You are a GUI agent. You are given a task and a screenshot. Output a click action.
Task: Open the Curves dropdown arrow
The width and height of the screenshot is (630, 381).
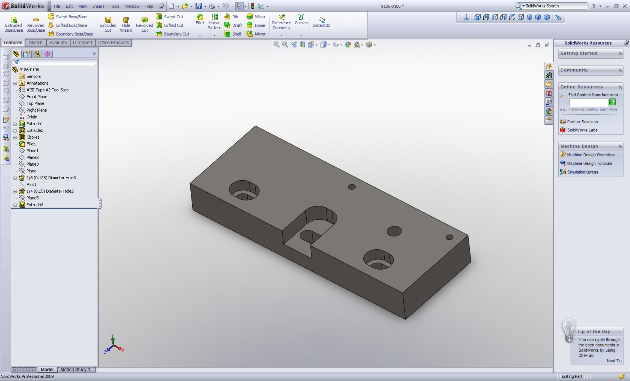click(x=301, y=35)
